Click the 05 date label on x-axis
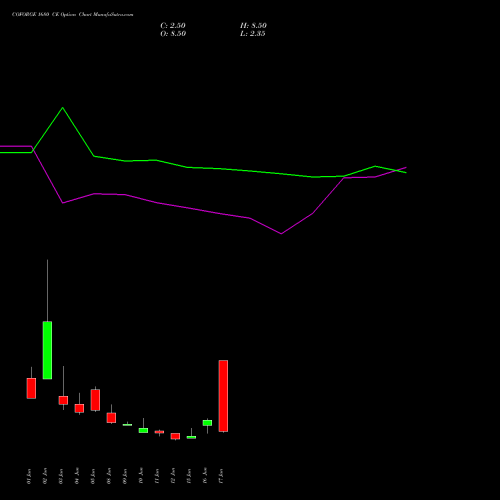The height and width of the screenshot is (500, 500). pyautogui.click(x=93, y=476)
